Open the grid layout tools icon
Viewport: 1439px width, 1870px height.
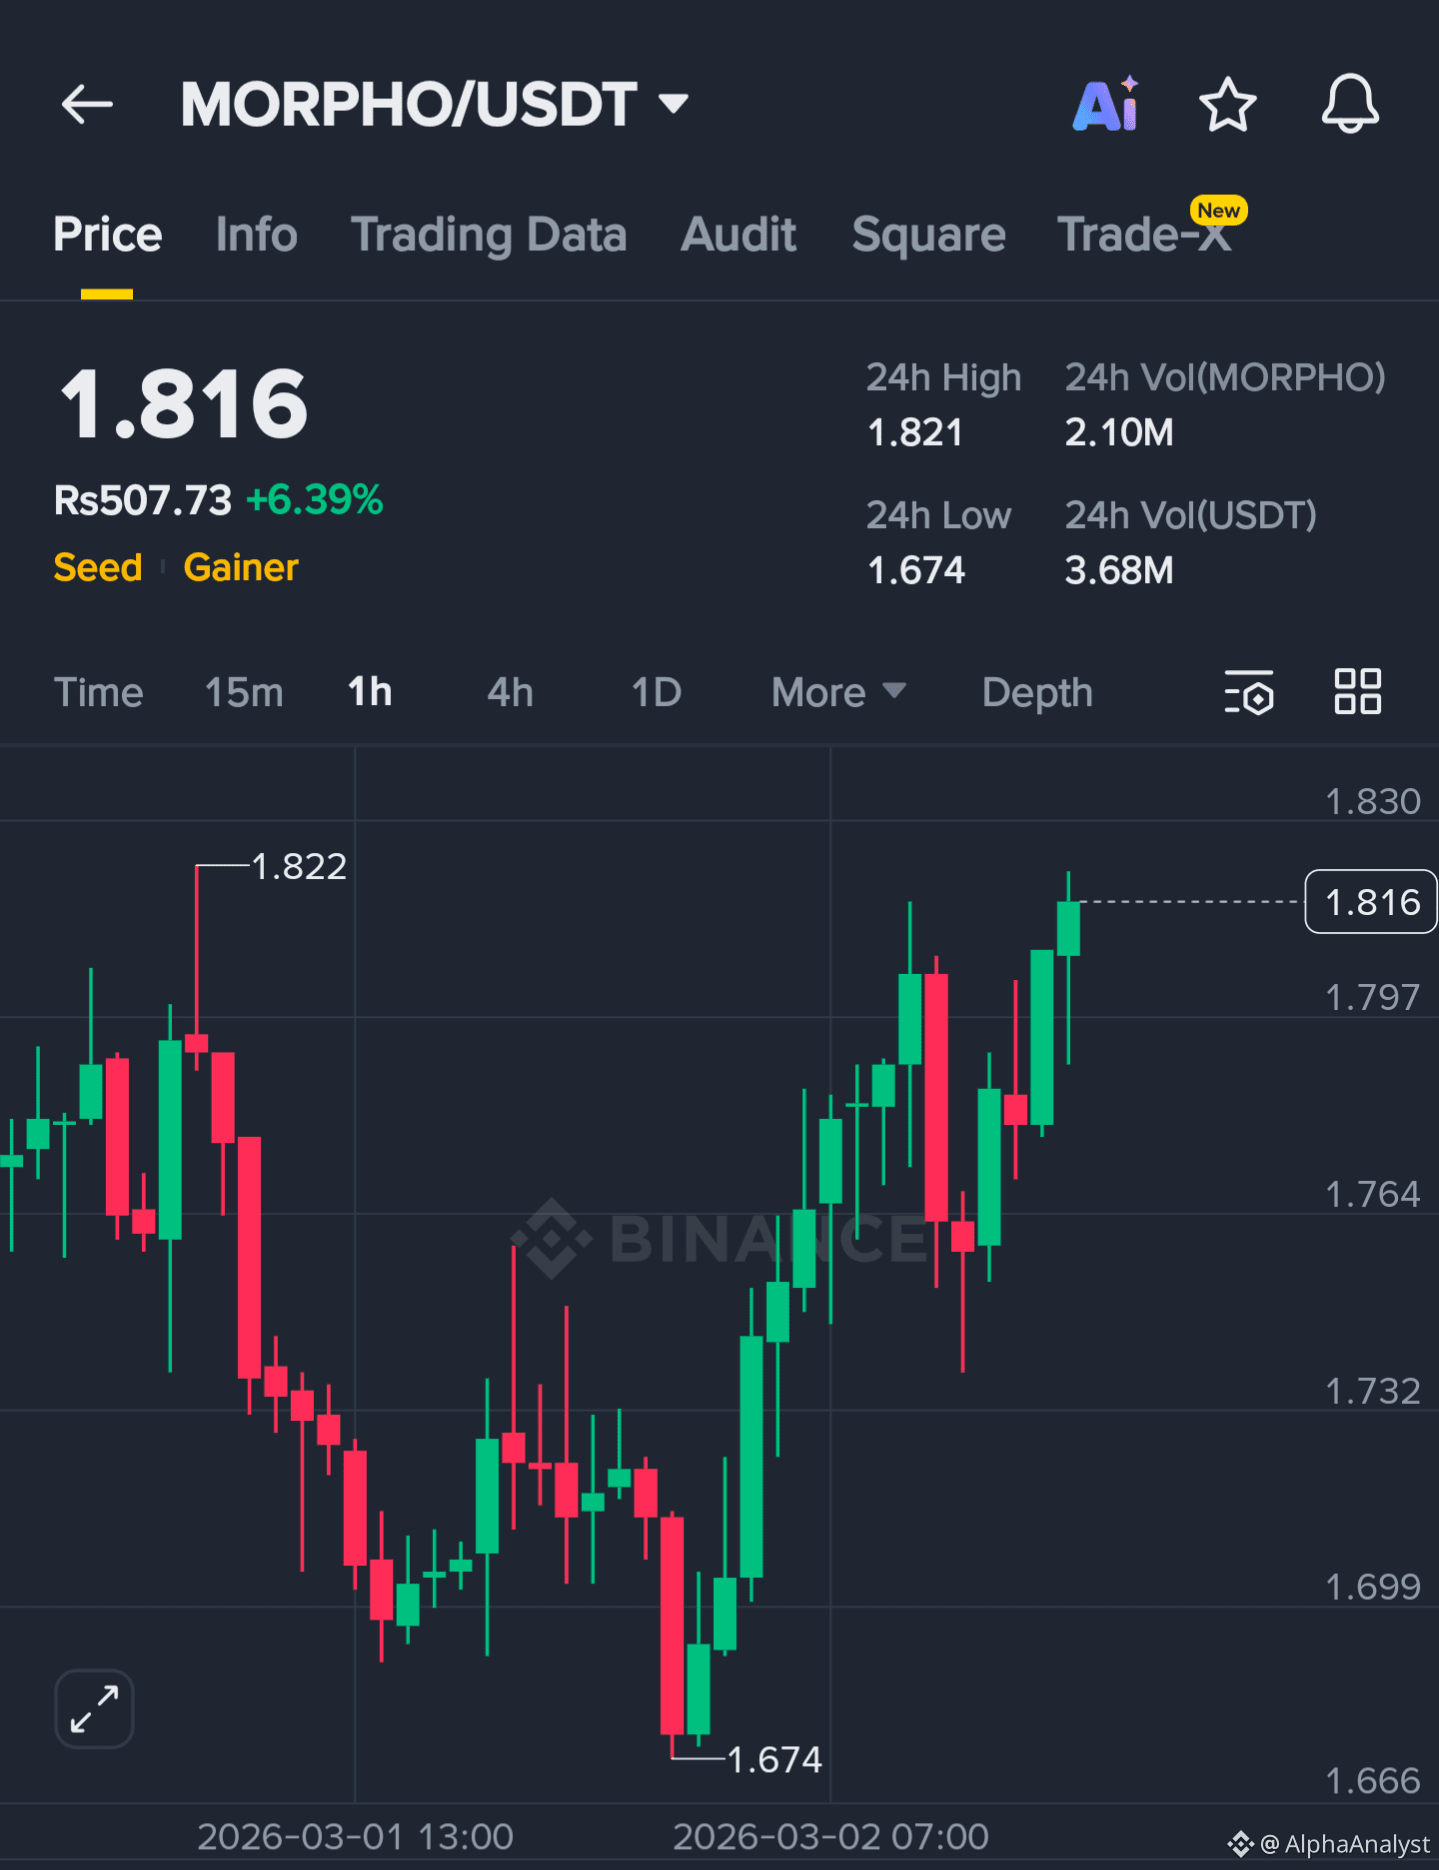click(1358, 692)
